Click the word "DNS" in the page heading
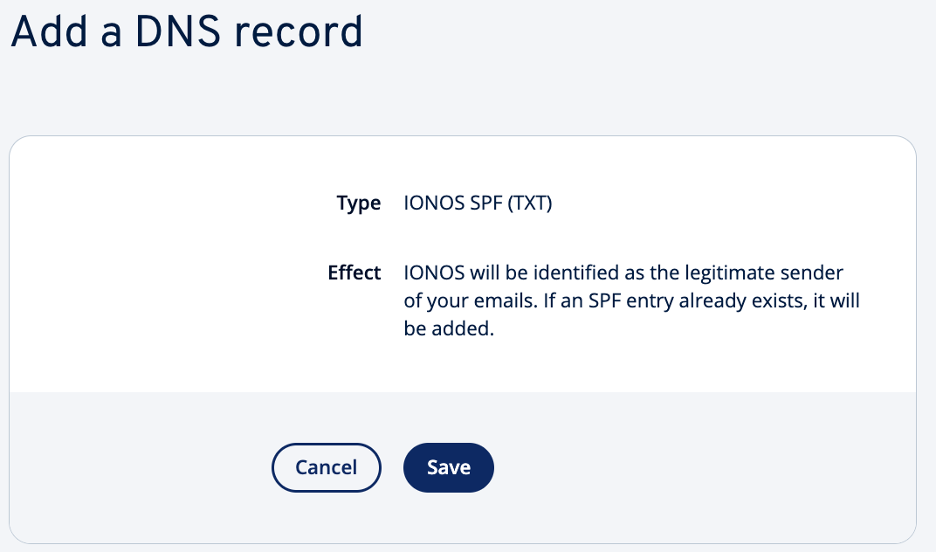This screenshot has height=552, width=936. 163,33
